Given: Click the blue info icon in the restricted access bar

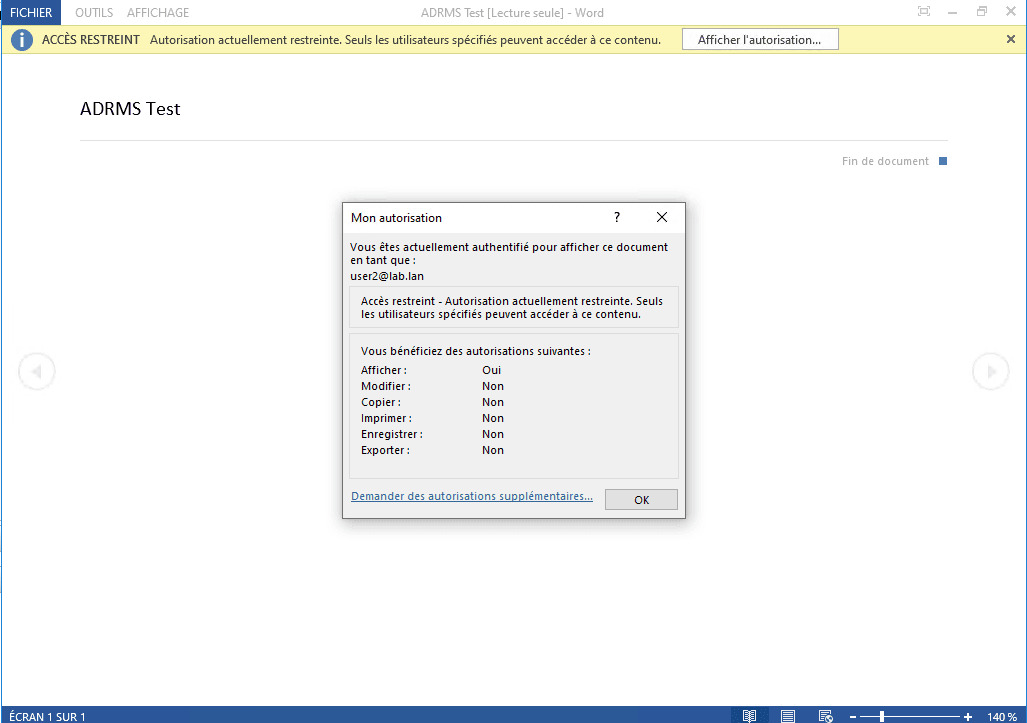Looking at the screenshot, I should coord(22,40).
